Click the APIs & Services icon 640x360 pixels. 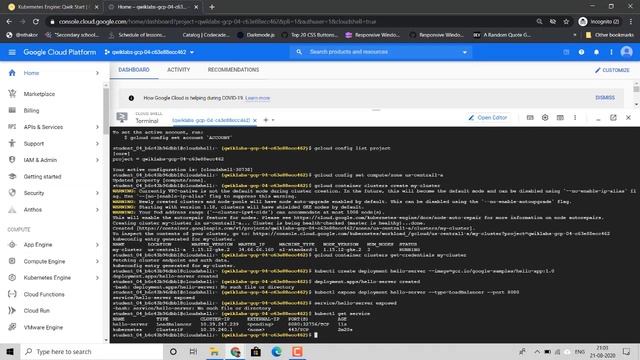[x=12, y=127]
